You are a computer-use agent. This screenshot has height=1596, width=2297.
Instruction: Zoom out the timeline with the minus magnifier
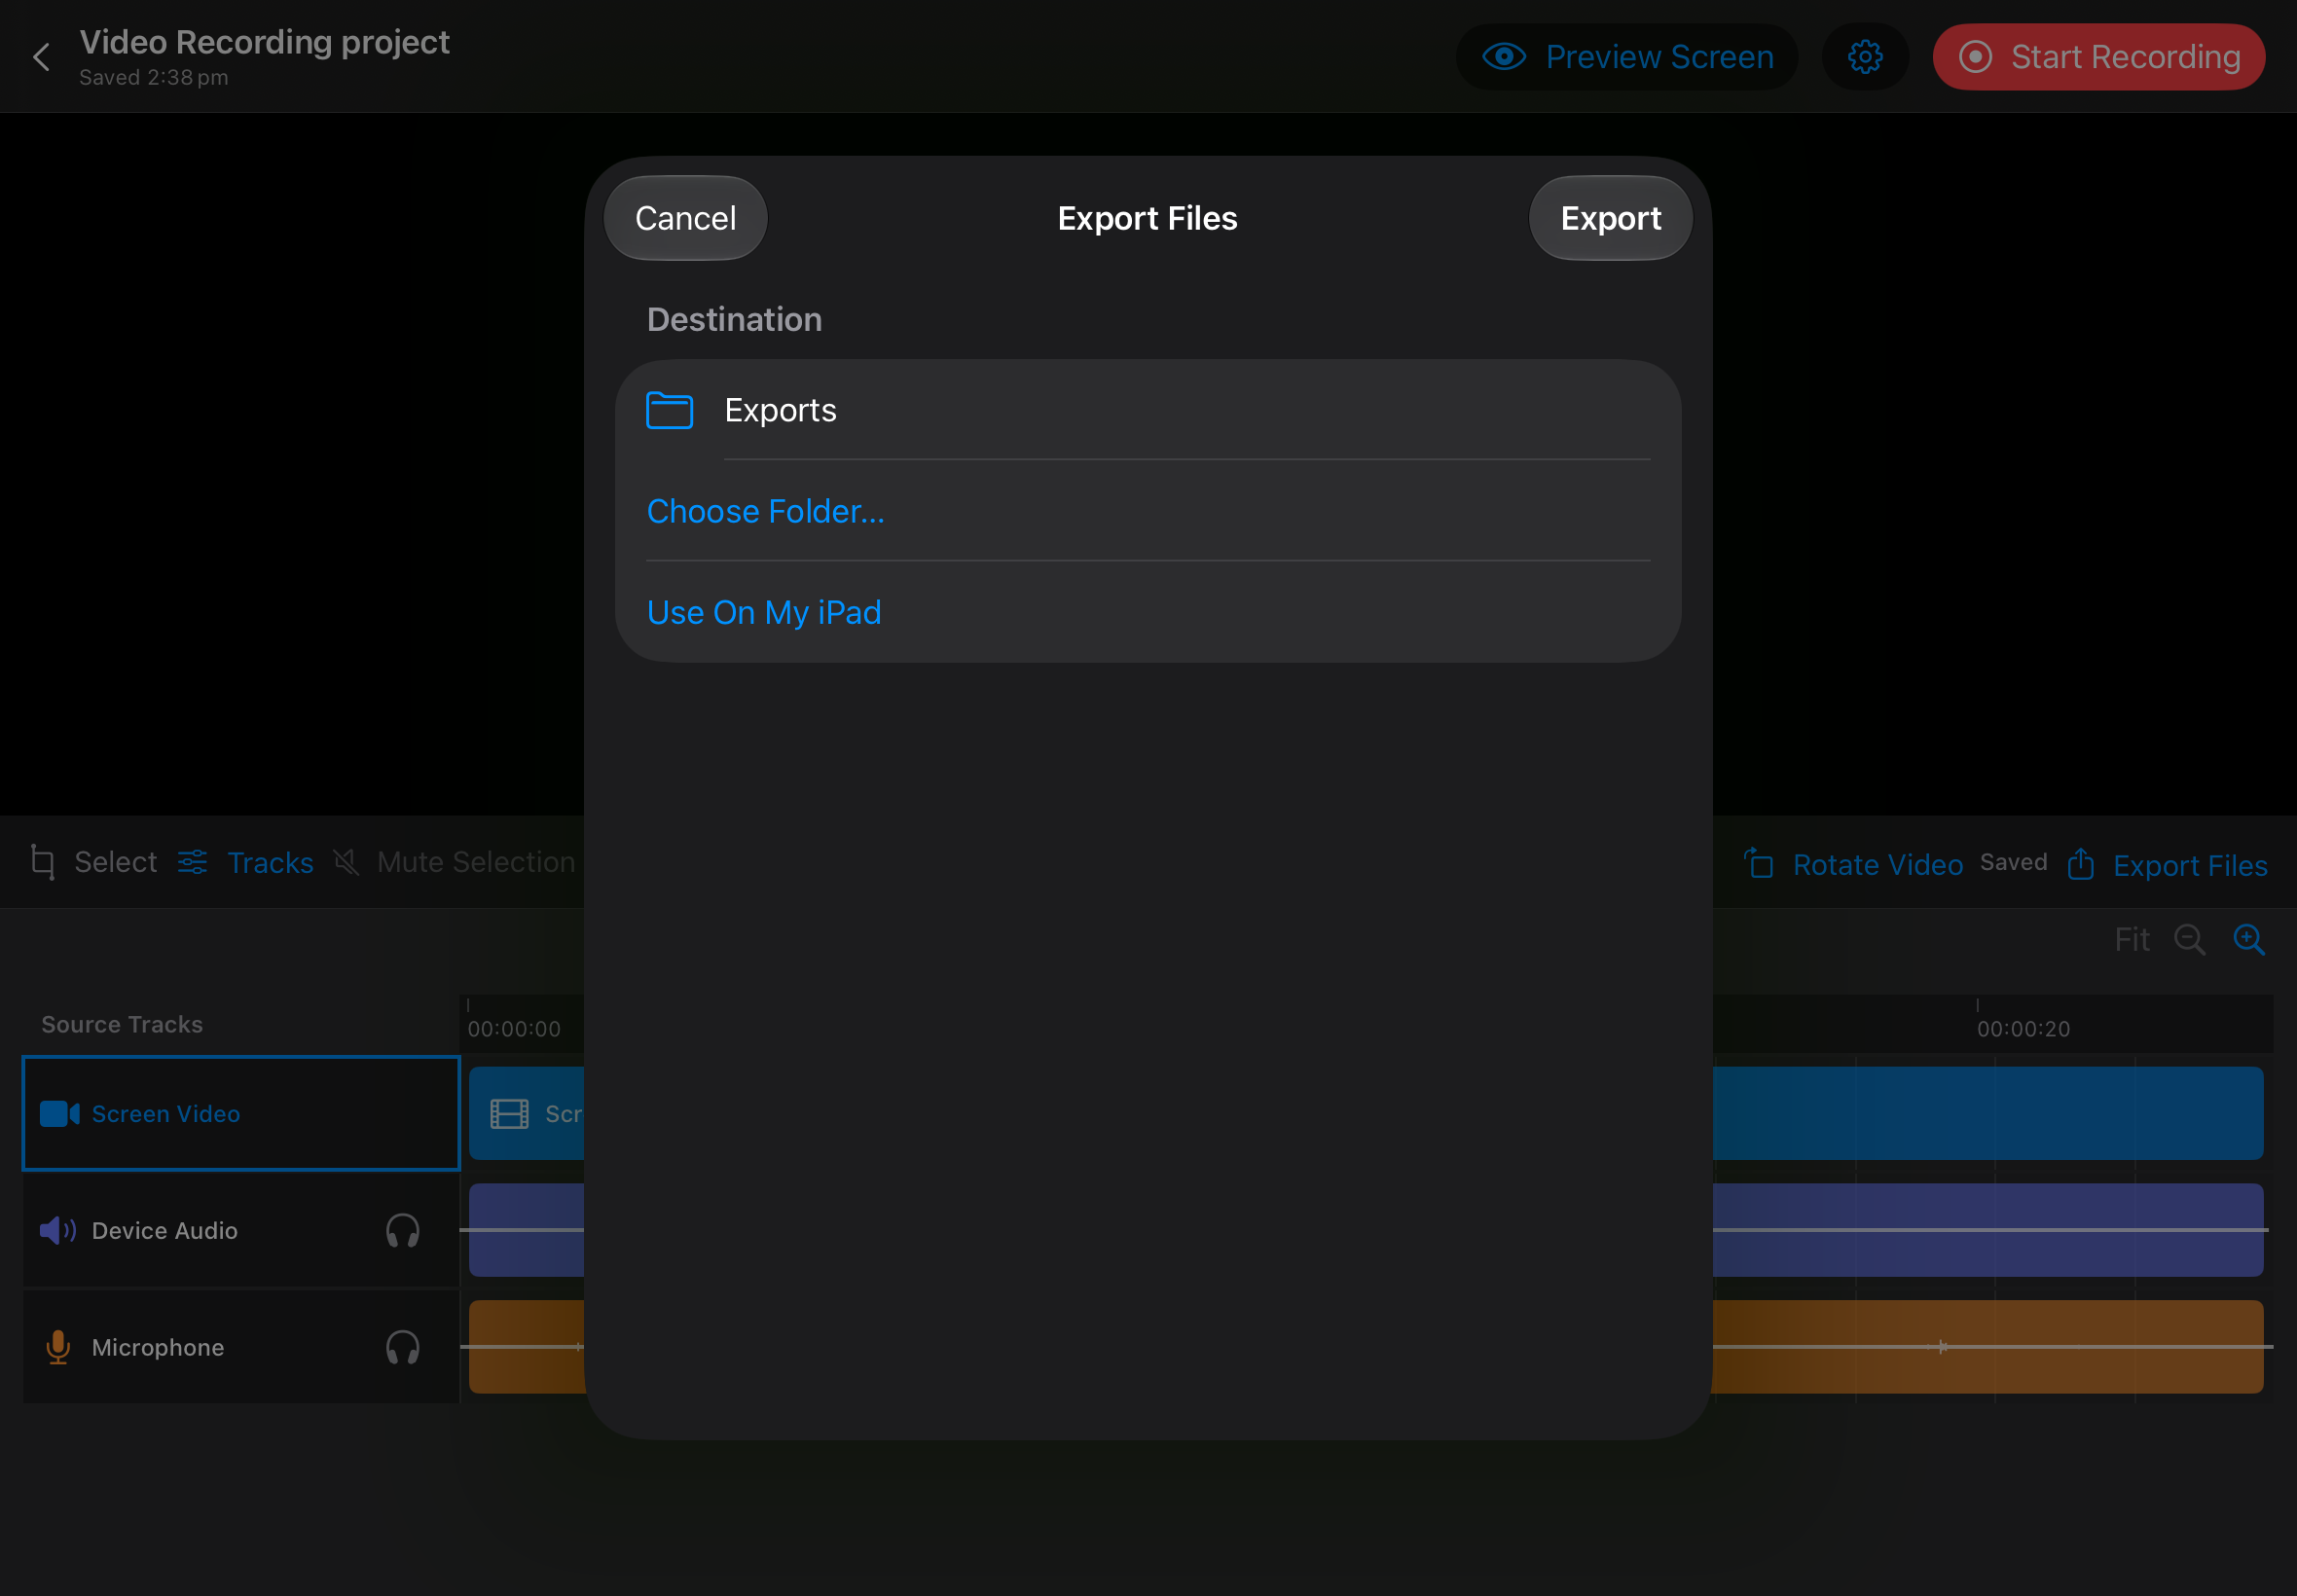[x=2189, y=940]
